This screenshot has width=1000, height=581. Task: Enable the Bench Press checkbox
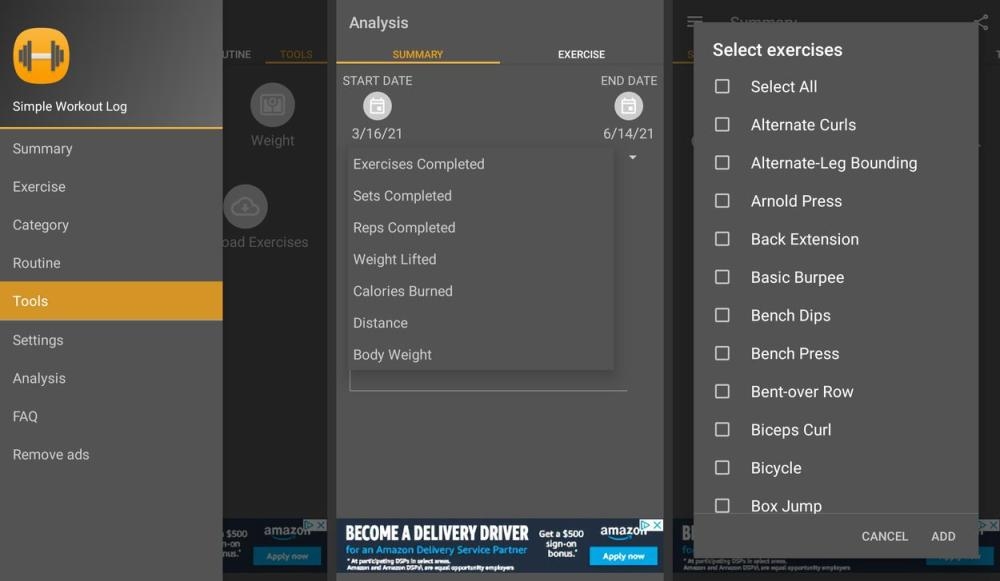(x=722, y=353)
